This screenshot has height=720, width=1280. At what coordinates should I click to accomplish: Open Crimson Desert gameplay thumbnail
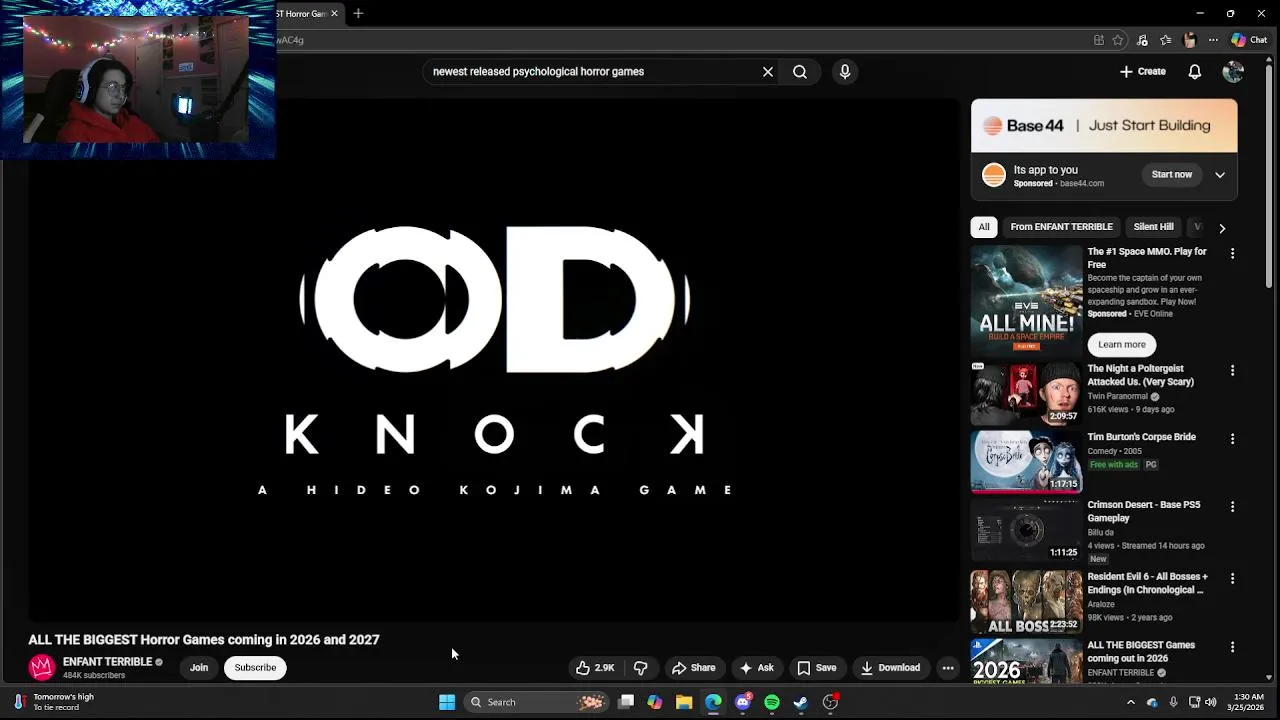click(1026, 530)
